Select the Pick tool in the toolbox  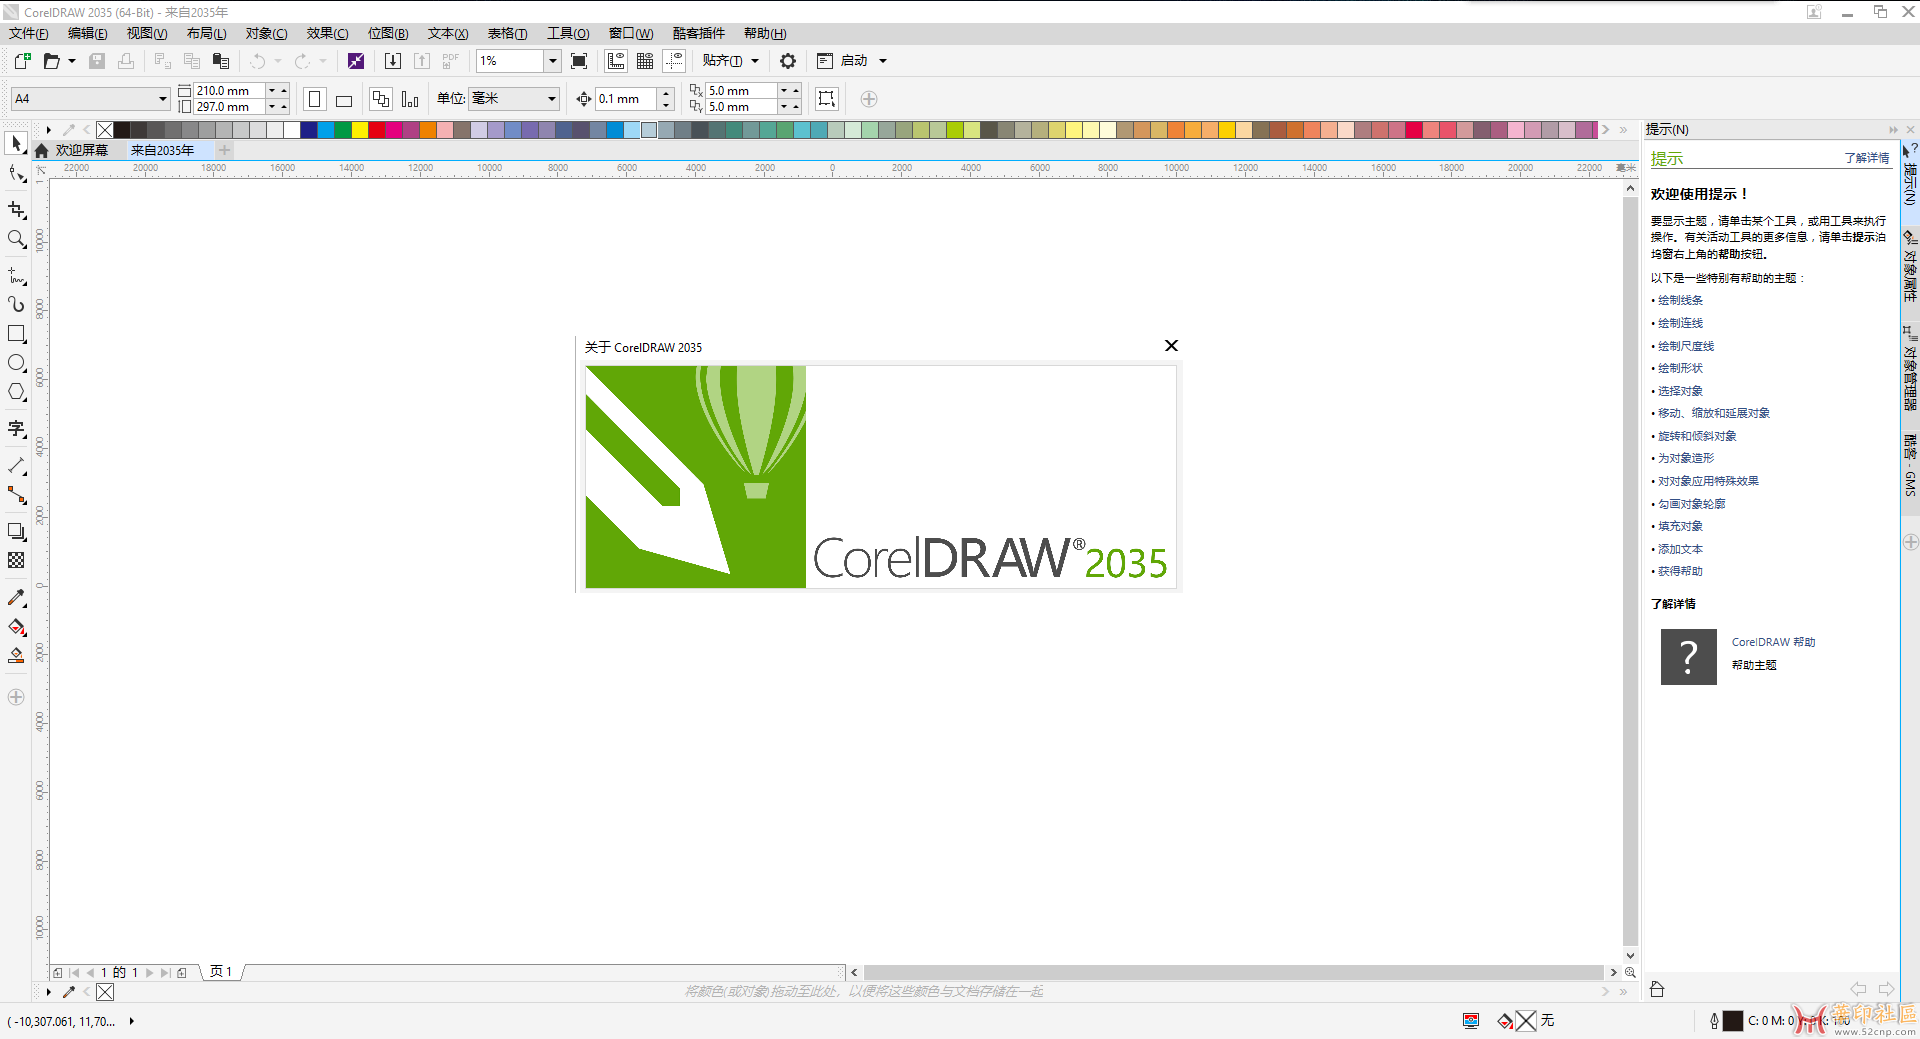point(17,144)
